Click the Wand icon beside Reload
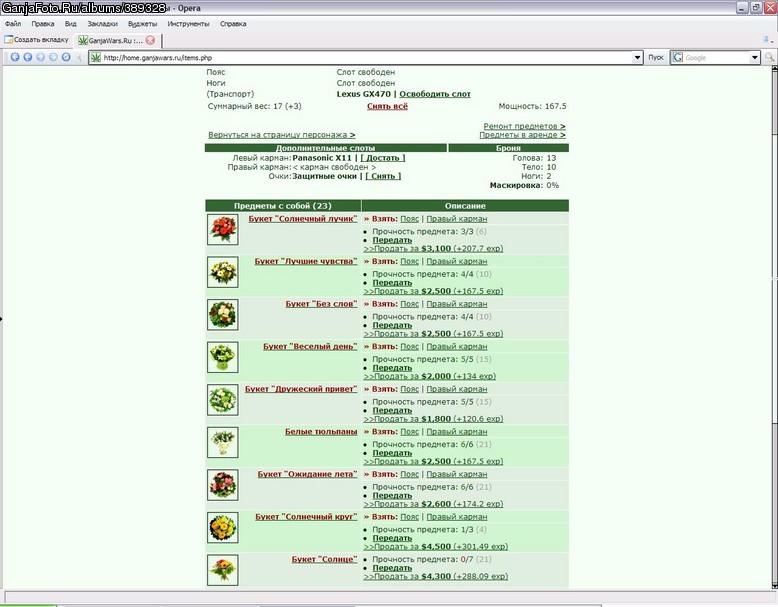 [x=78, y=58]
